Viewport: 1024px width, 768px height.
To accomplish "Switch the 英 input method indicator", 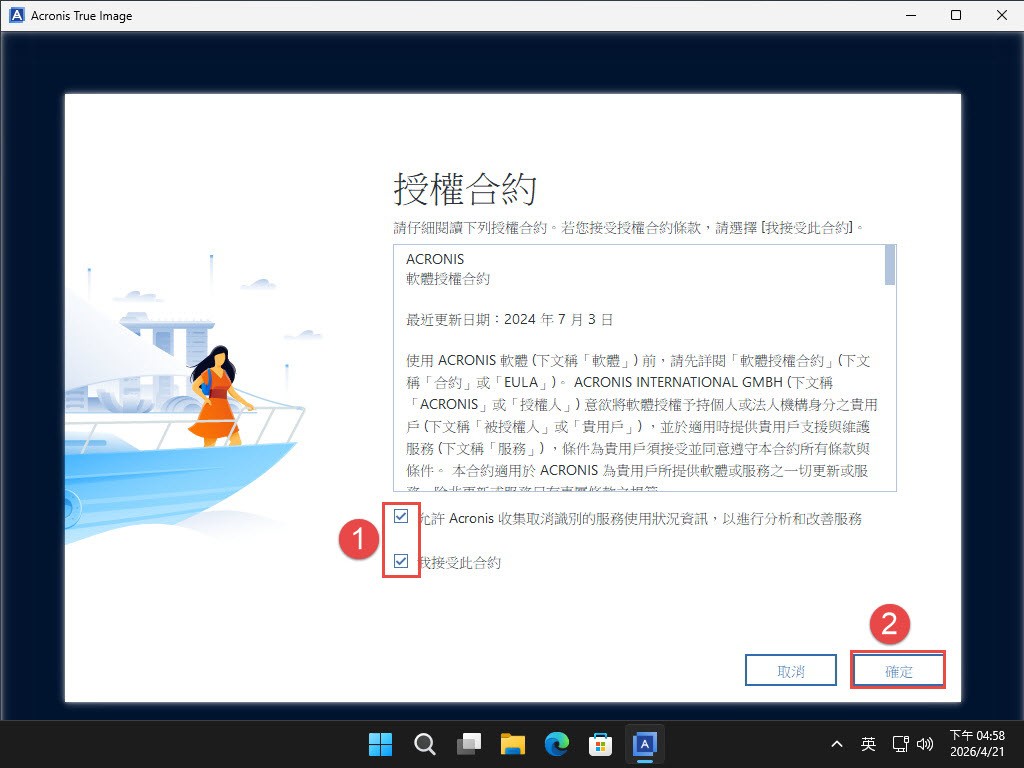I will [868, 744].
